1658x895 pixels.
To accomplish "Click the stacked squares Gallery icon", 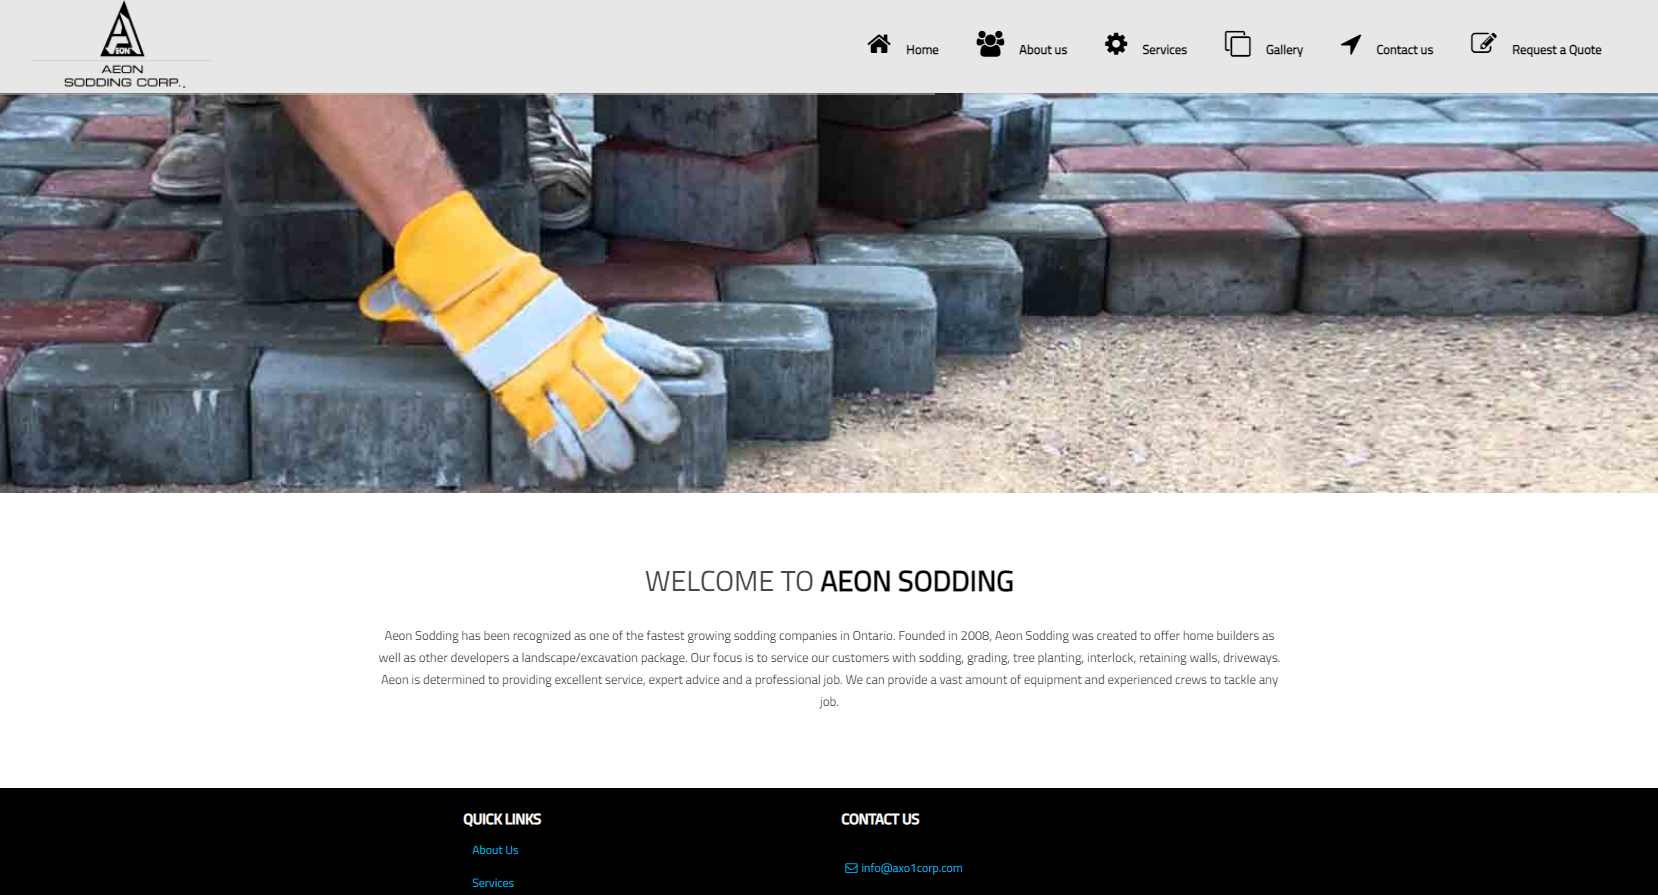I will tap(1238, 44).
